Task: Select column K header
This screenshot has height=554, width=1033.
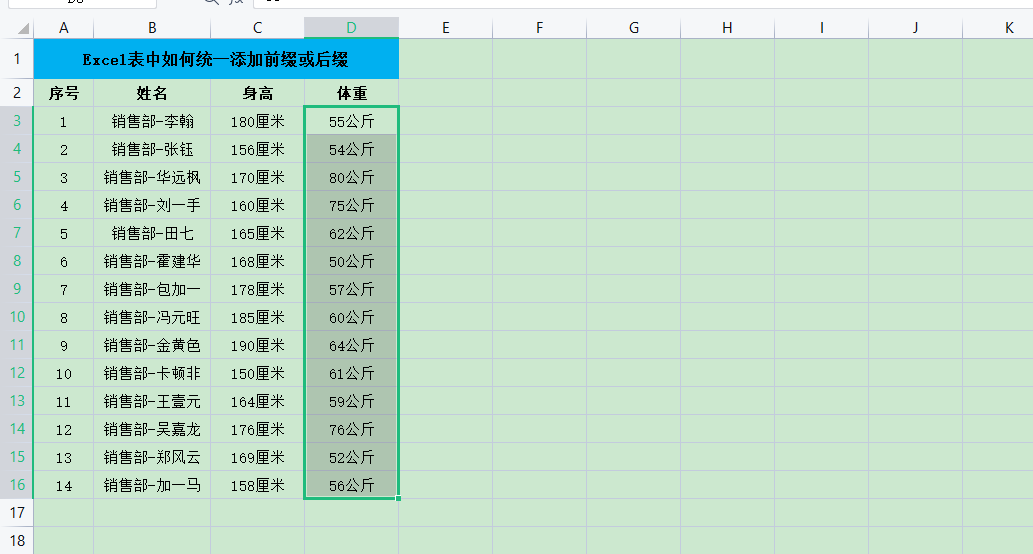Action: [x=998, y=28]
